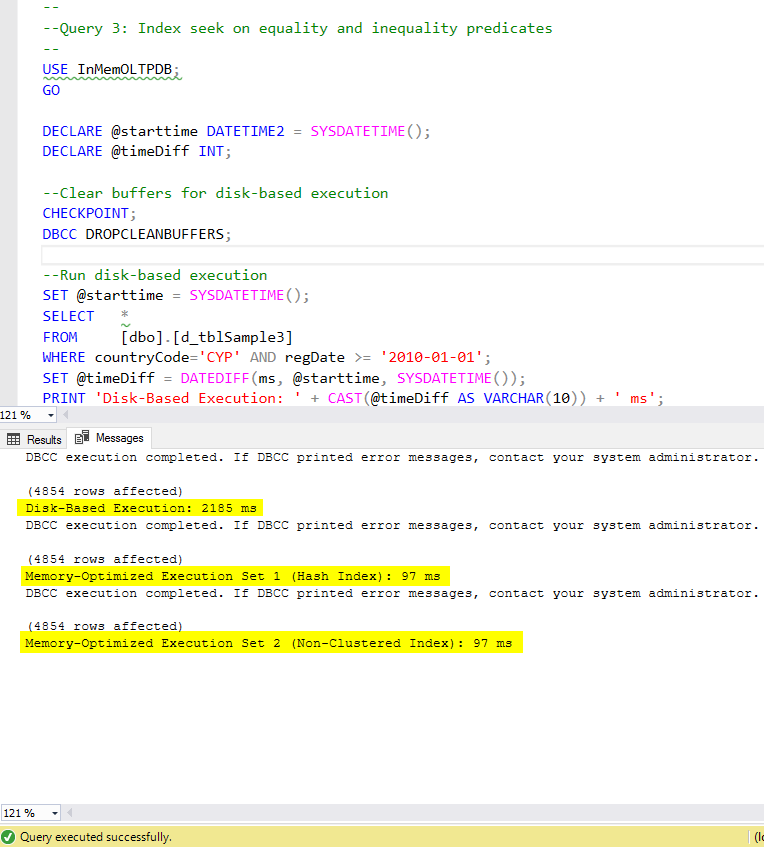Click the green success checkmark icon
Image resolution: width=764 pixels, height=847 pixels.
8,837
